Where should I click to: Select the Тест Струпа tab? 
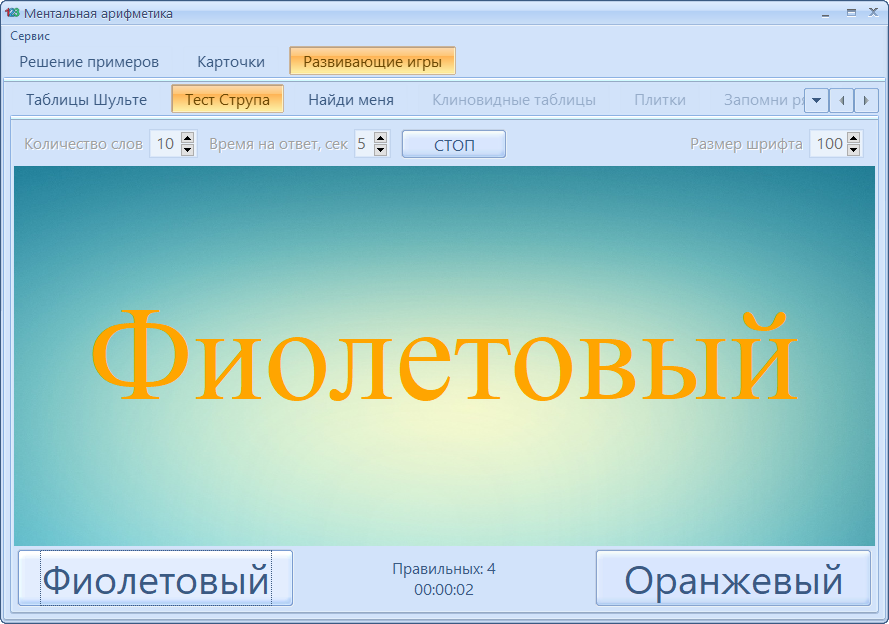(228, 100)
